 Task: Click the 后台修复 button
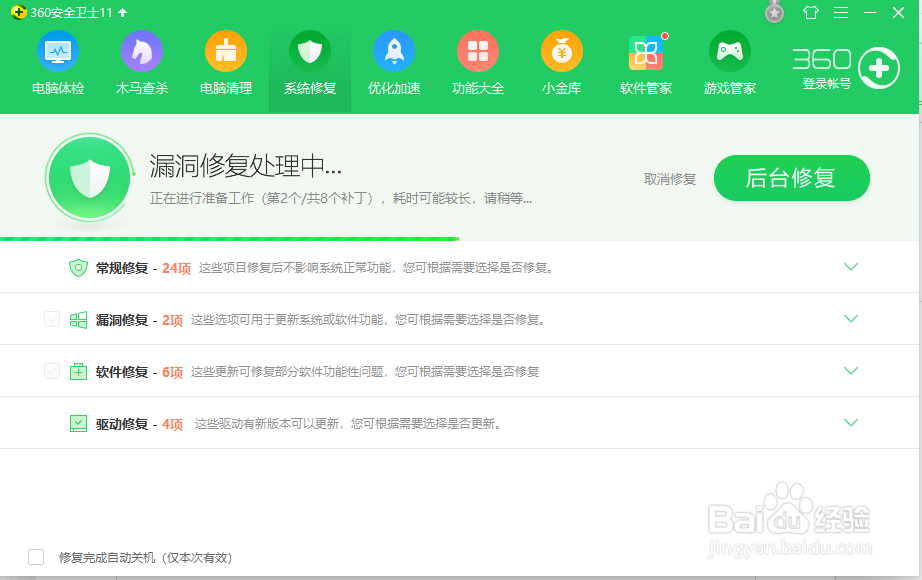point(791,178)
